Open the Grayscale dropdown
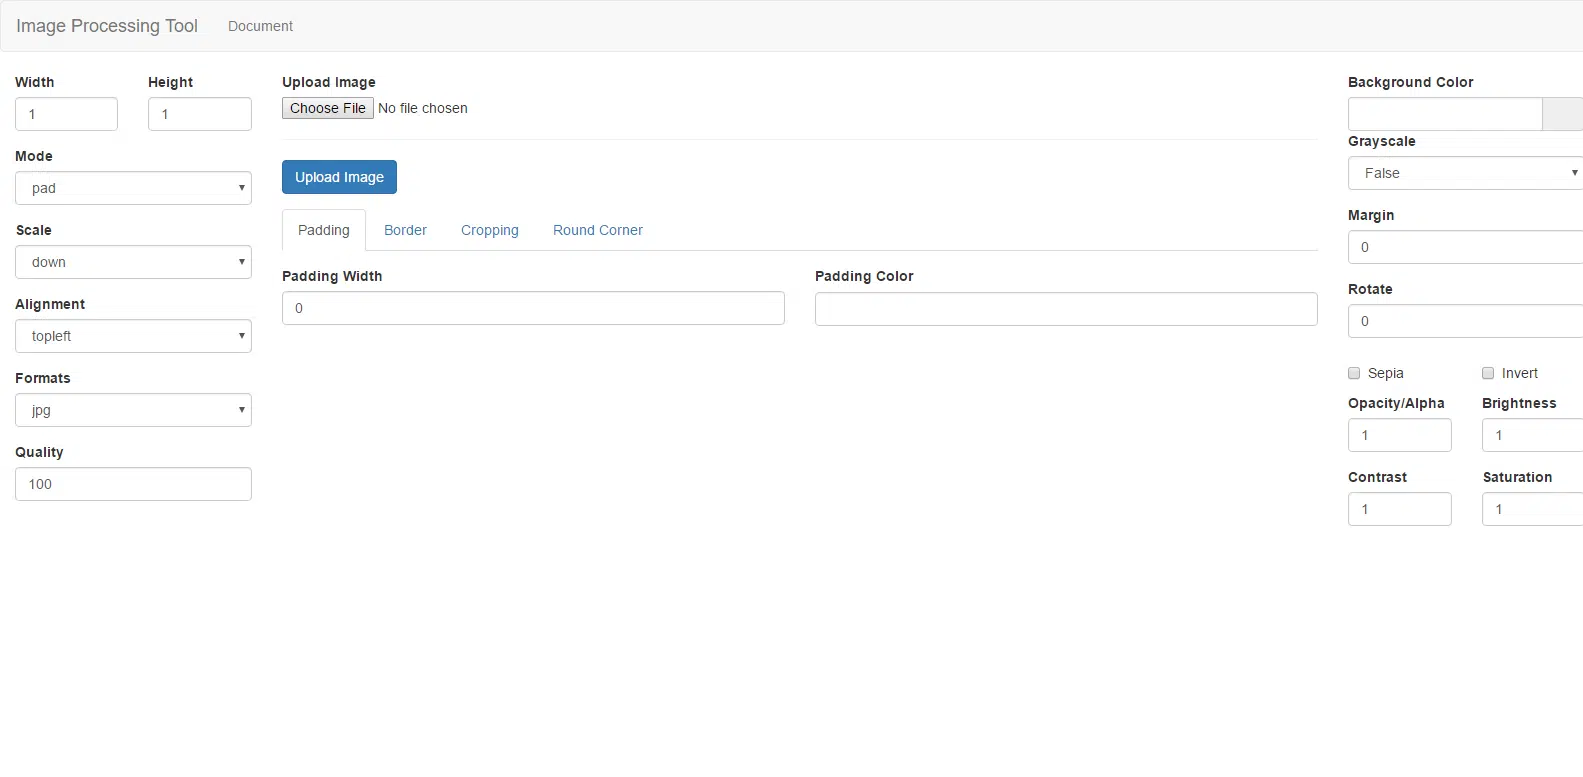The width and height of the screenshot is (1583, 777). [x=1464, y=173]
